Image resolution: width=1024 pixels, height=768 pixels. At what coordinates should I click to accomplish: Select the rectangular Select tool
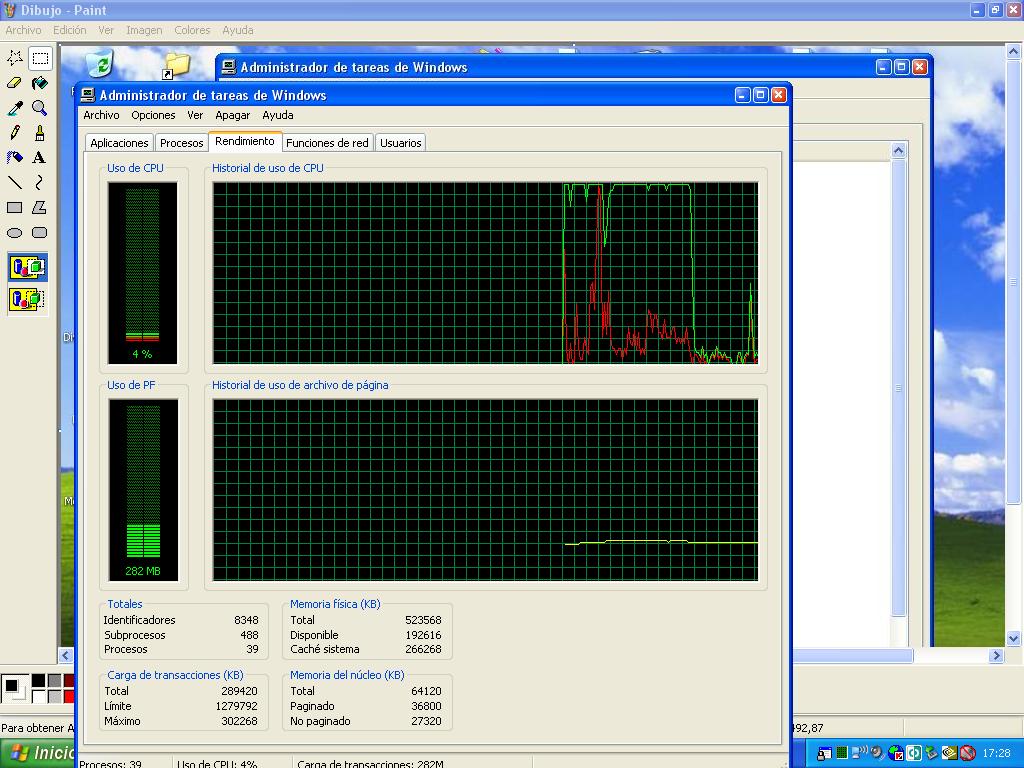pyautogui.click(x=39, y=58)
